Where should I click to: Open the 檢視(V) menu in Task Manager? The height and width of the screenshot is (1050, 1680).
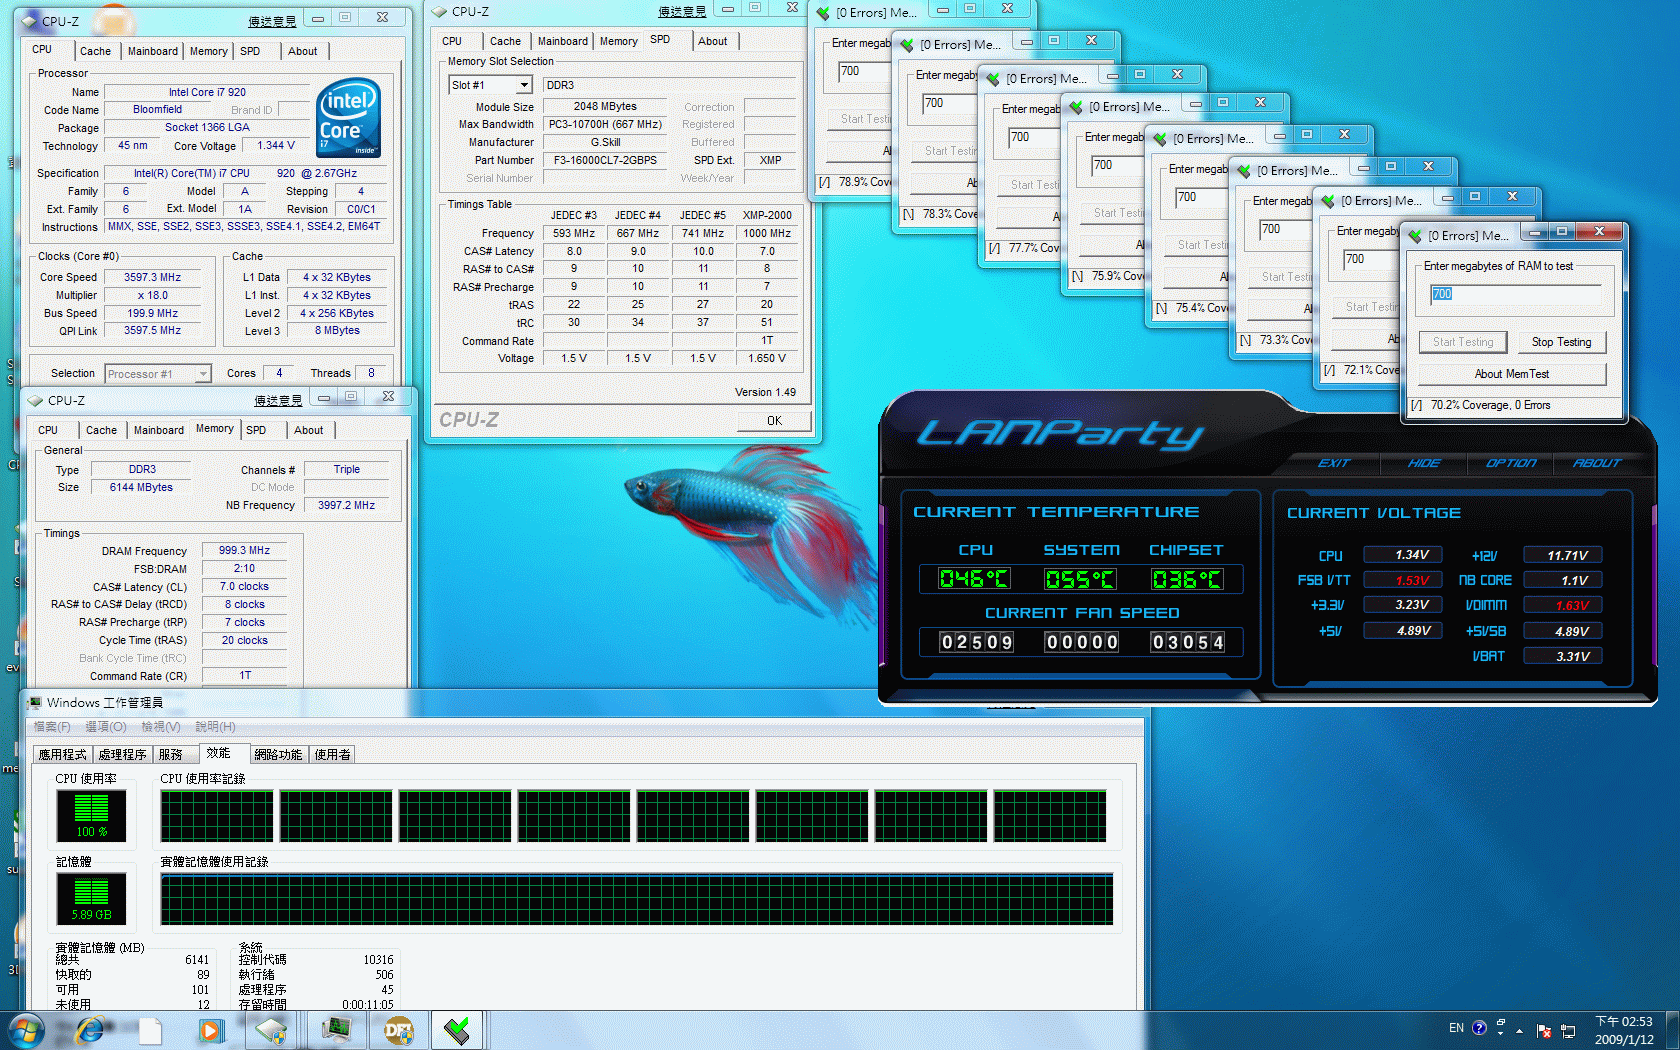(x=161, y=727)
